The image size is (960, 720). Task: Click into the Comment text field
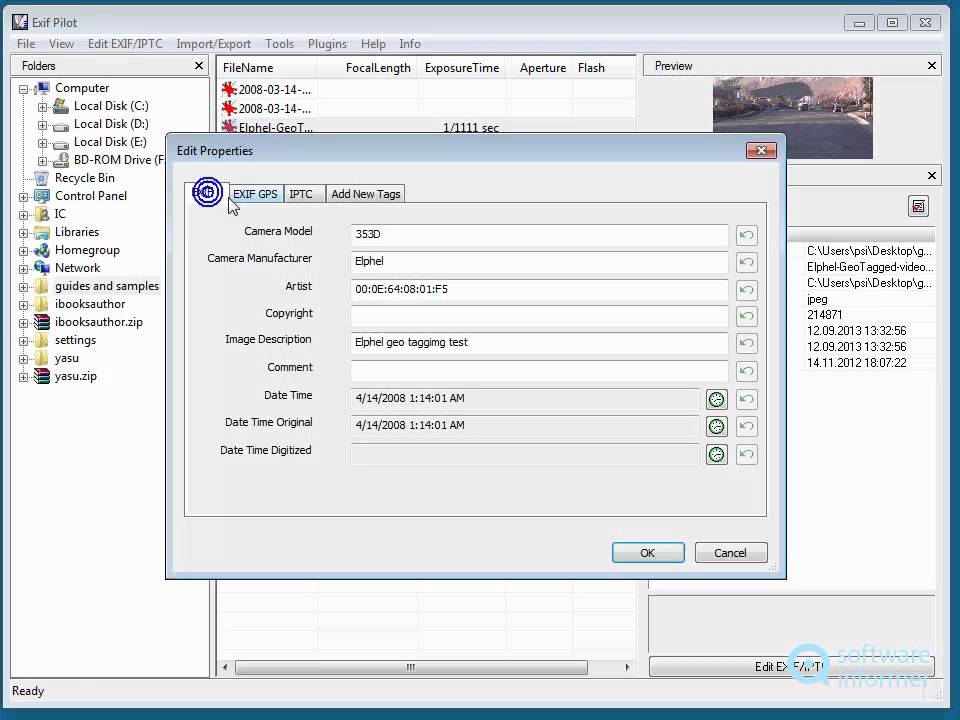(x=538, y=371)
